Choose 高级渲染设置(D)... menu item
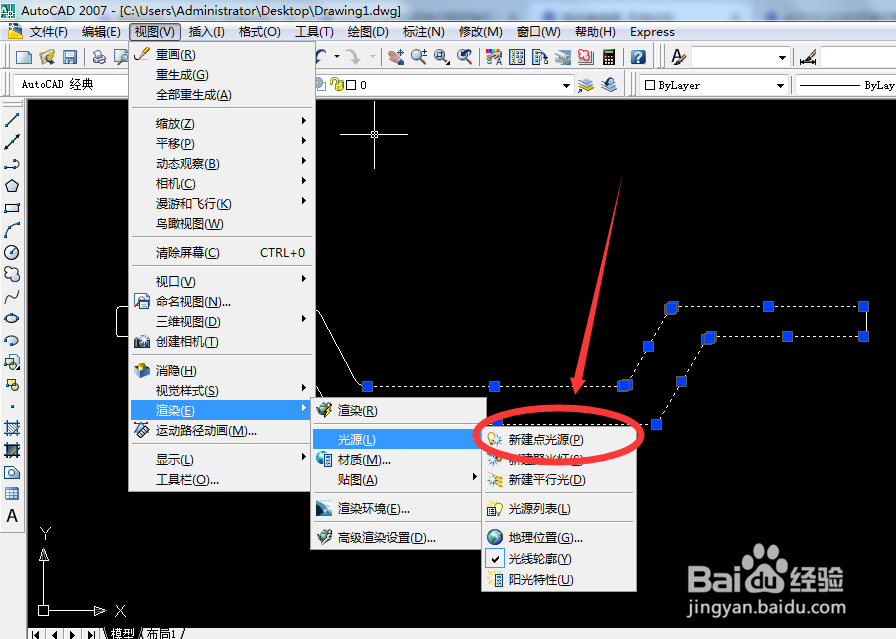Screen dimensions: 896x639 [397, 538]
